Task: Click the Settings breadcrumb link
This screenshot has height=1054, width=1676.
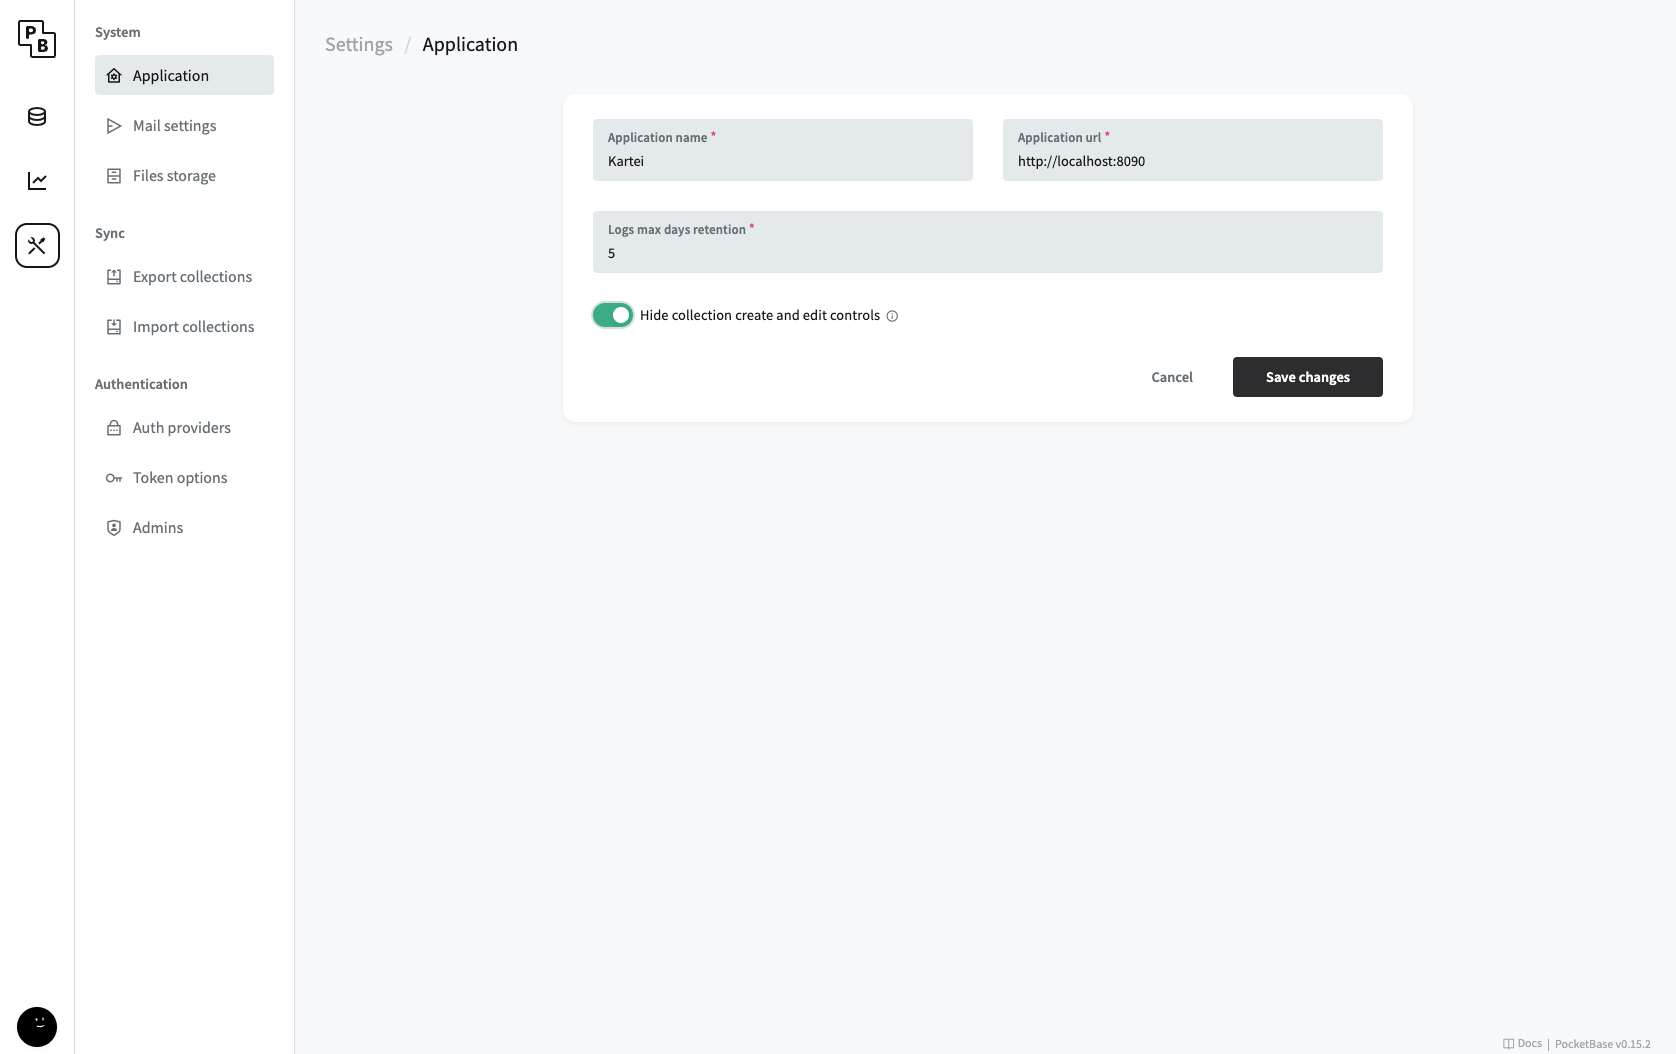Action: (359, 44)
